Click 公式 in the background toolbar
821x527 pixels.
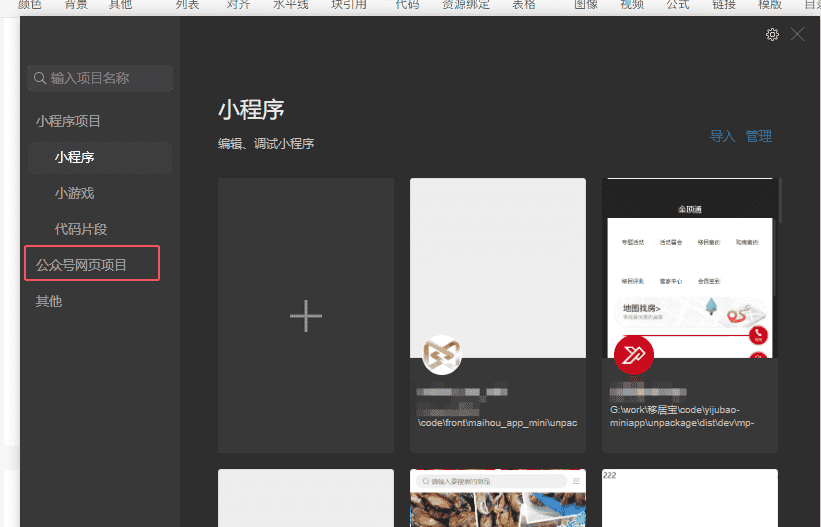click(678, 5)
